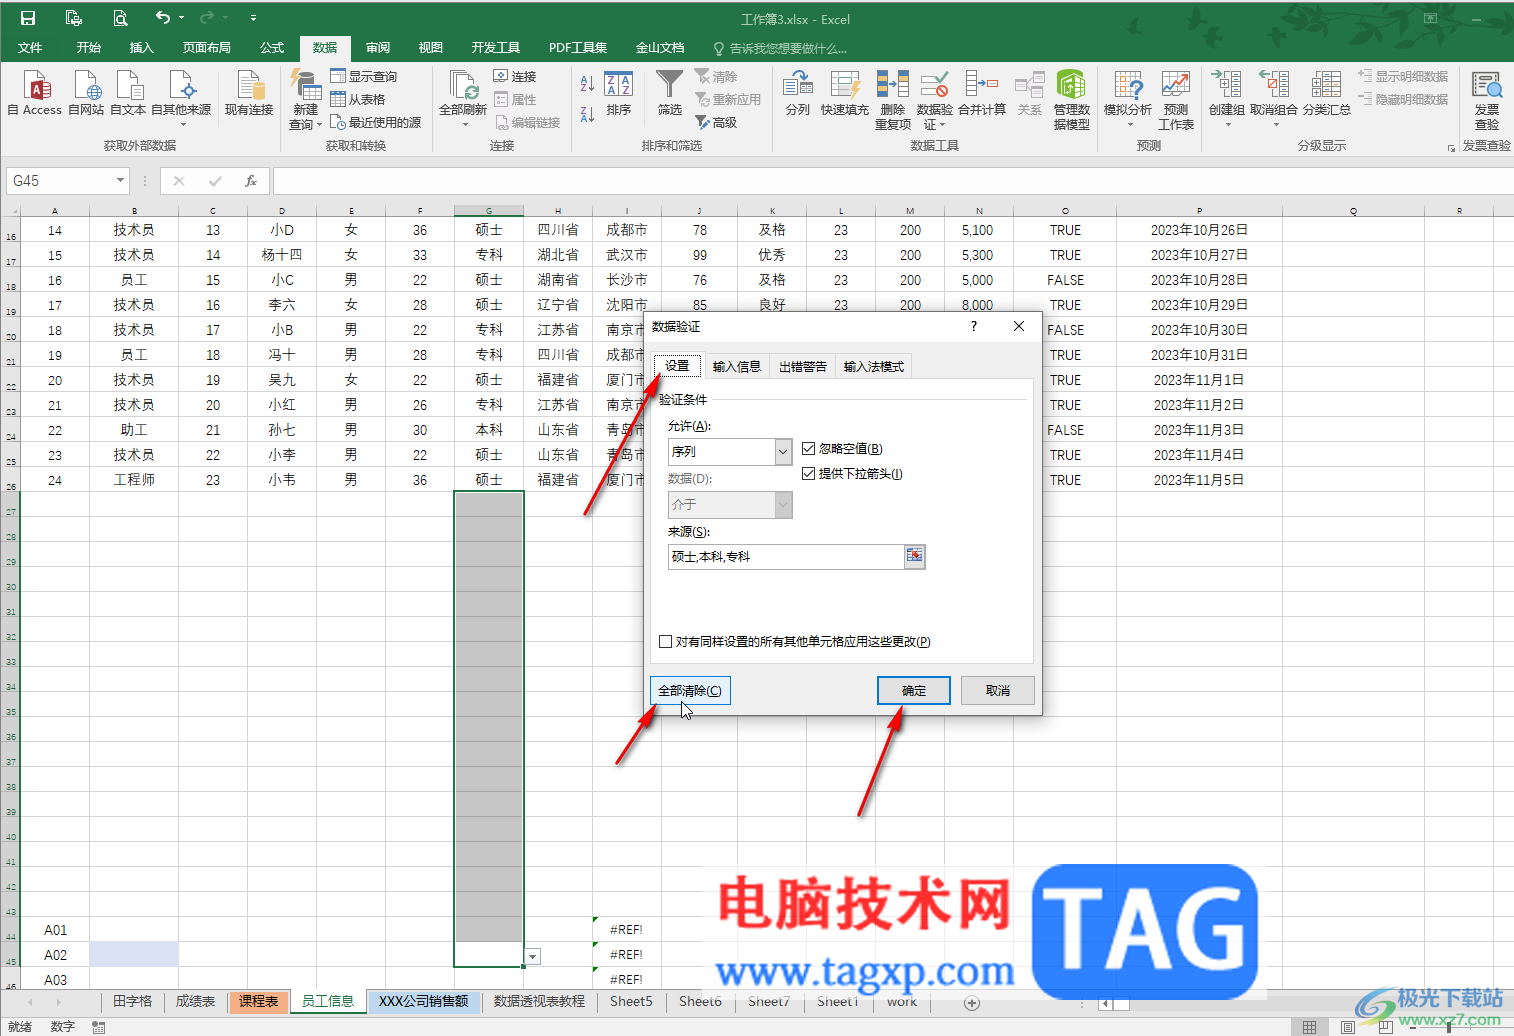Confirm the dialog with 确定
The height and width of the screenshot is (1036, 1514).
pyautogui.click(x=914, y=691)
